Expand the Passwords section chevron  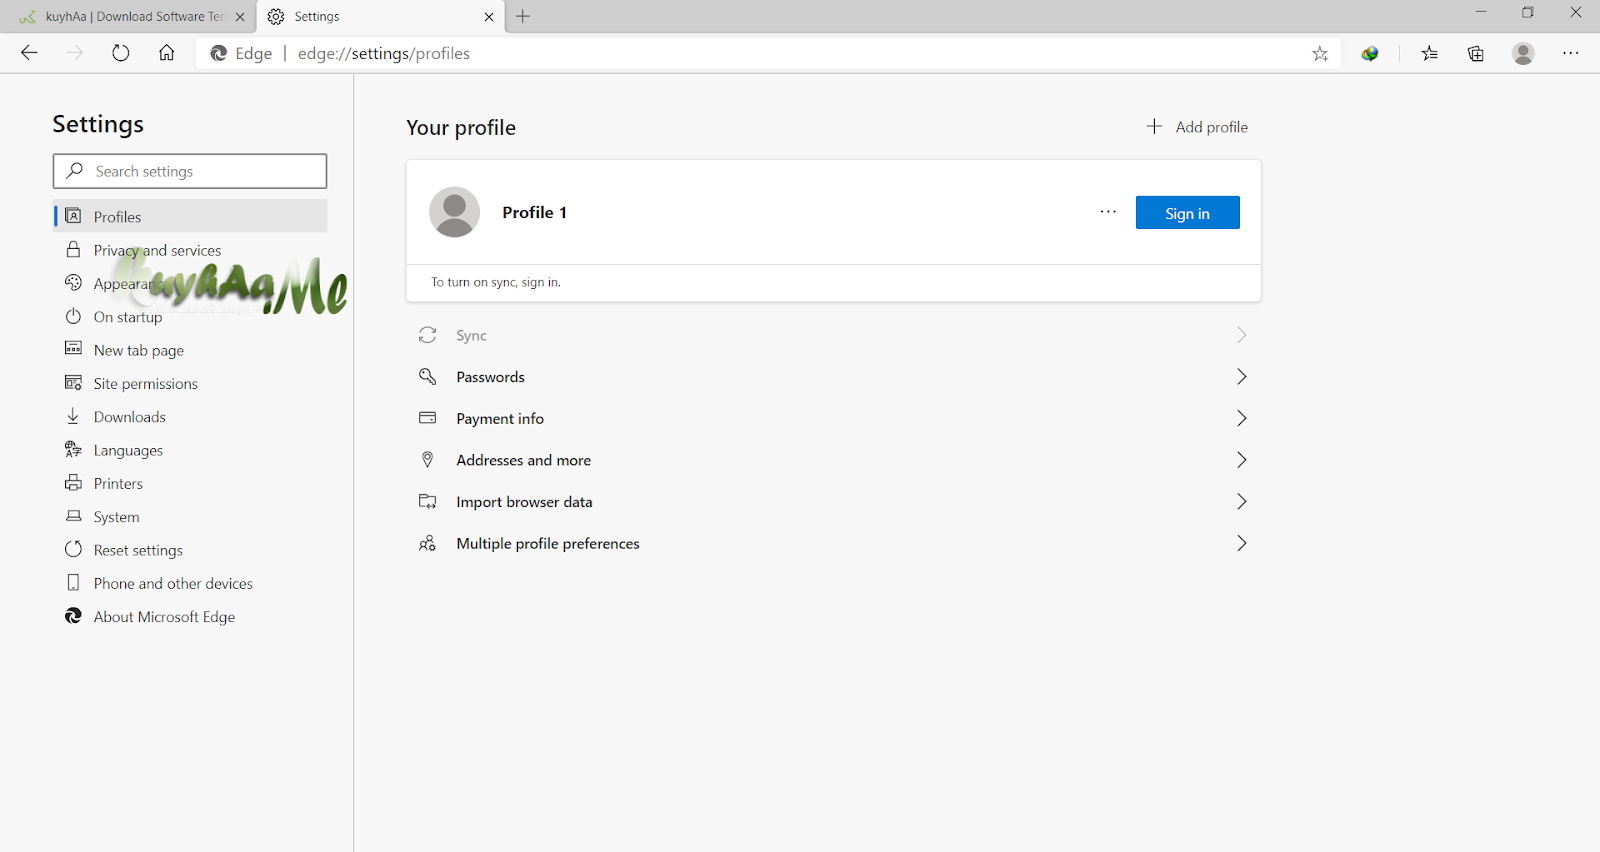[1241, 377]
